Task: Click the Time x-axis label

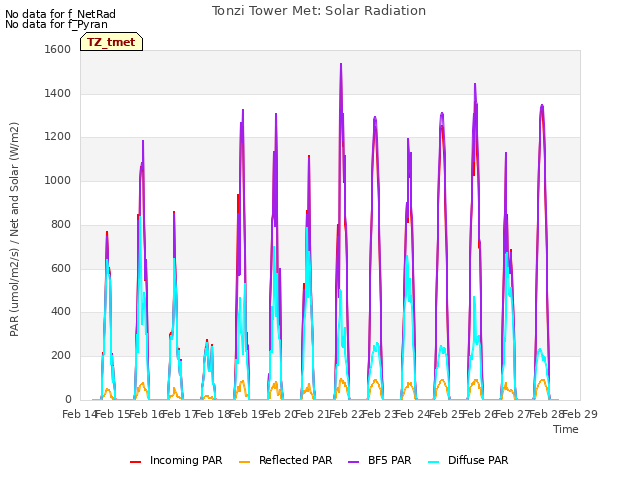Action: (566, 429)
